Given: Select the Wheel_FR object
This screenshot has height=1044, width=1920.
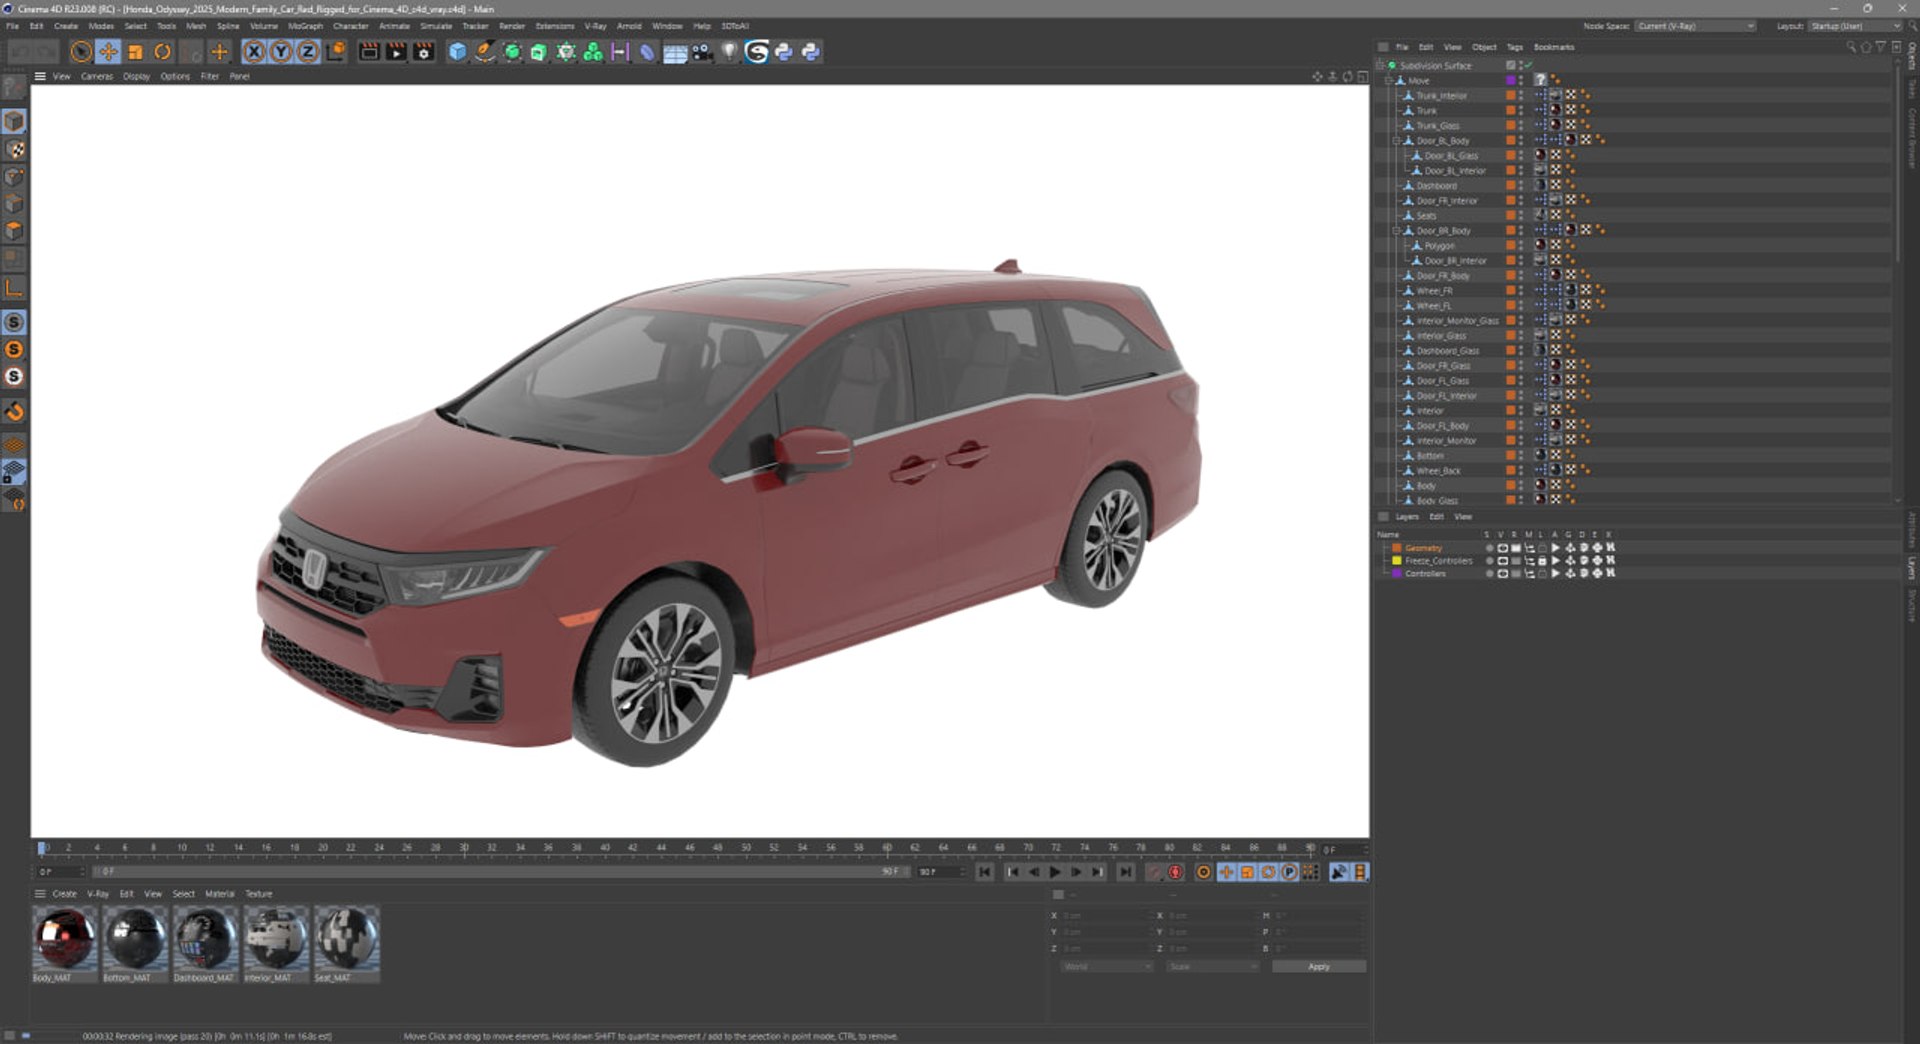Looking at the screenshot, I should tap(1434, 291).
